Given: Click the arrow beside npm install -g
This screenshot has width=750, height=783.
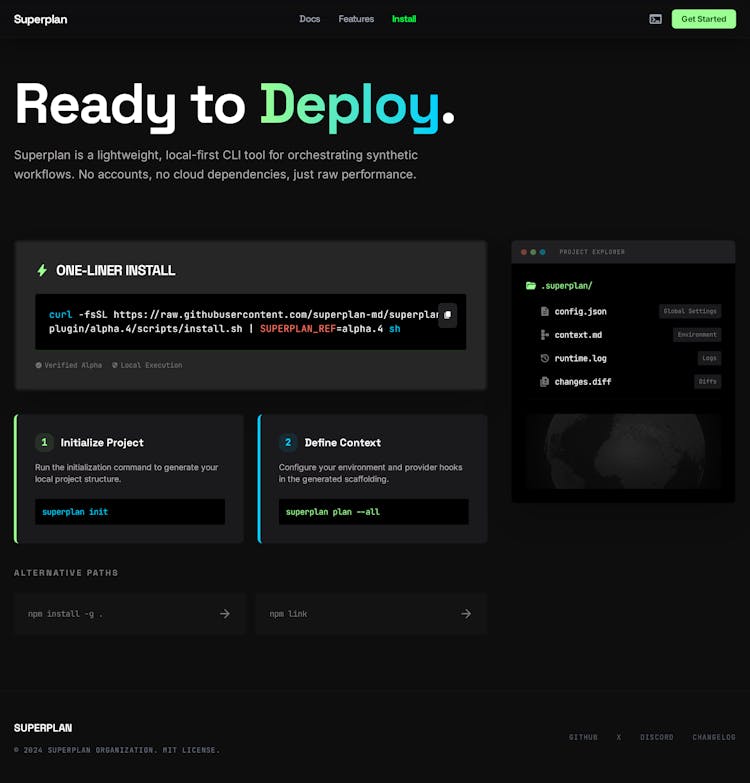Looking at the screenshot, I should pyautogui.click(x=225, y=614).
